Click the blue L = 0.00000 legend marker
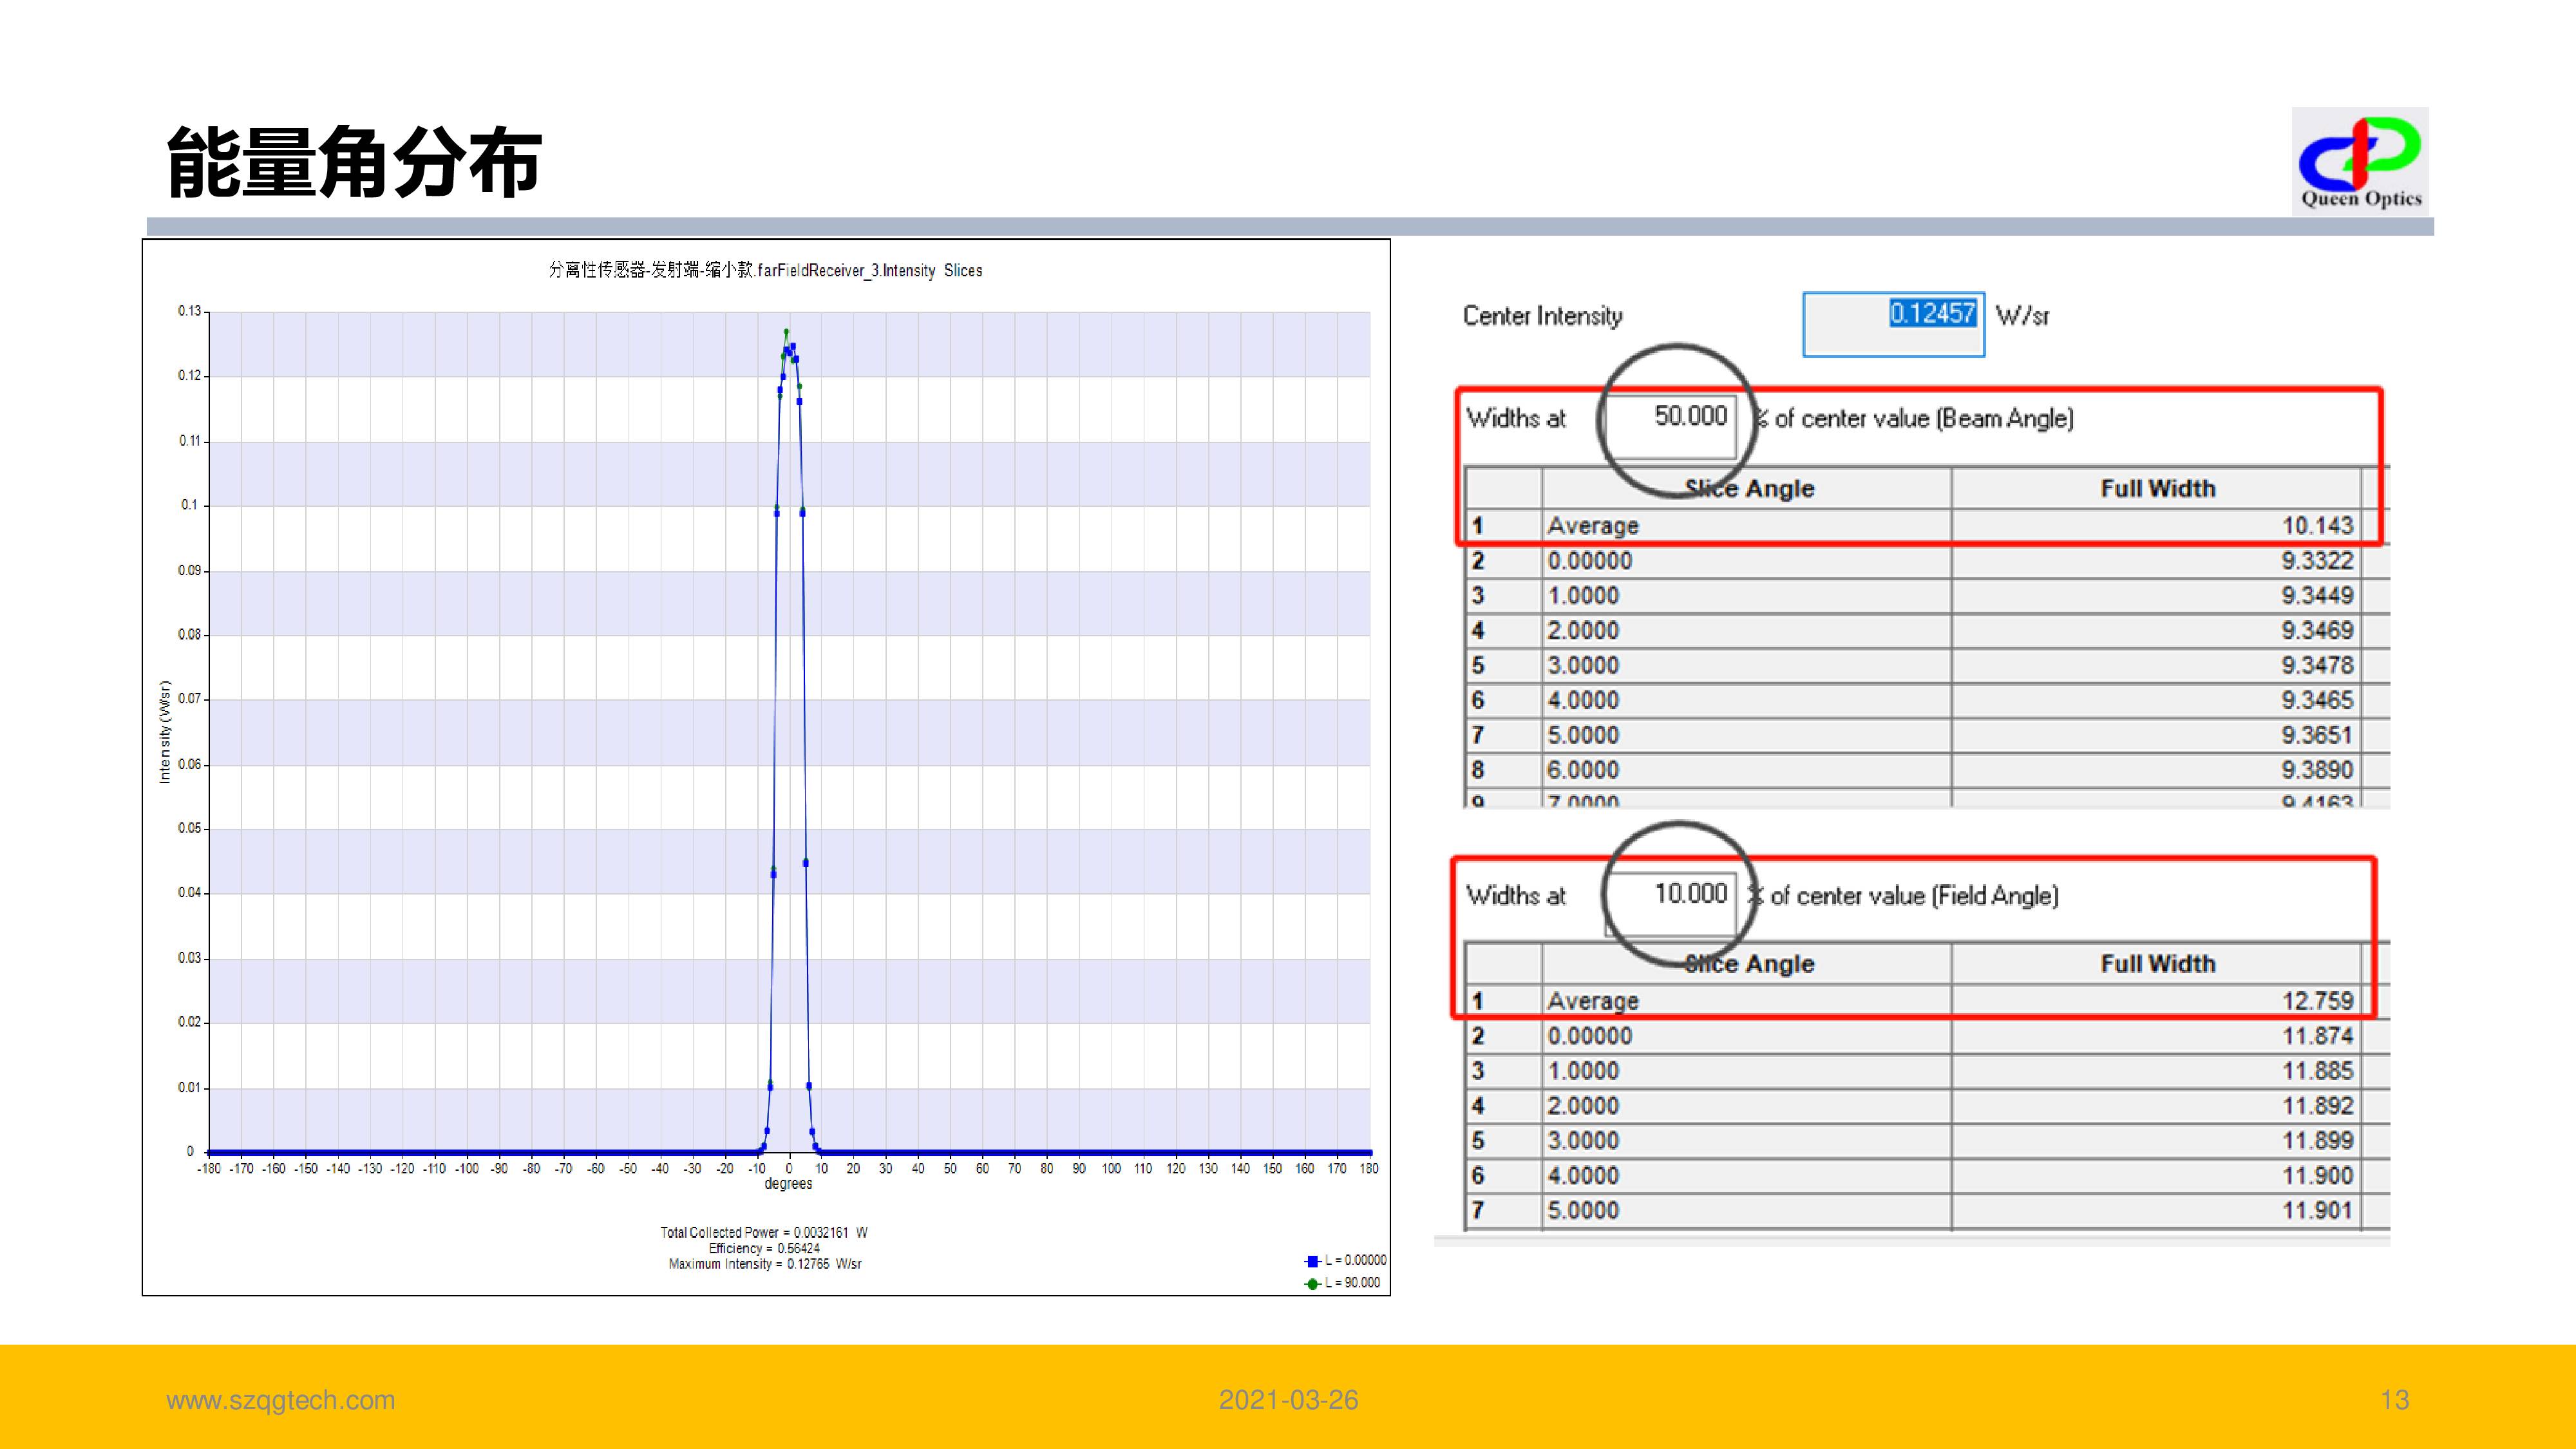Image resolution: width=2576 pixels, height=1449 pixels. pos(1312,1261)
